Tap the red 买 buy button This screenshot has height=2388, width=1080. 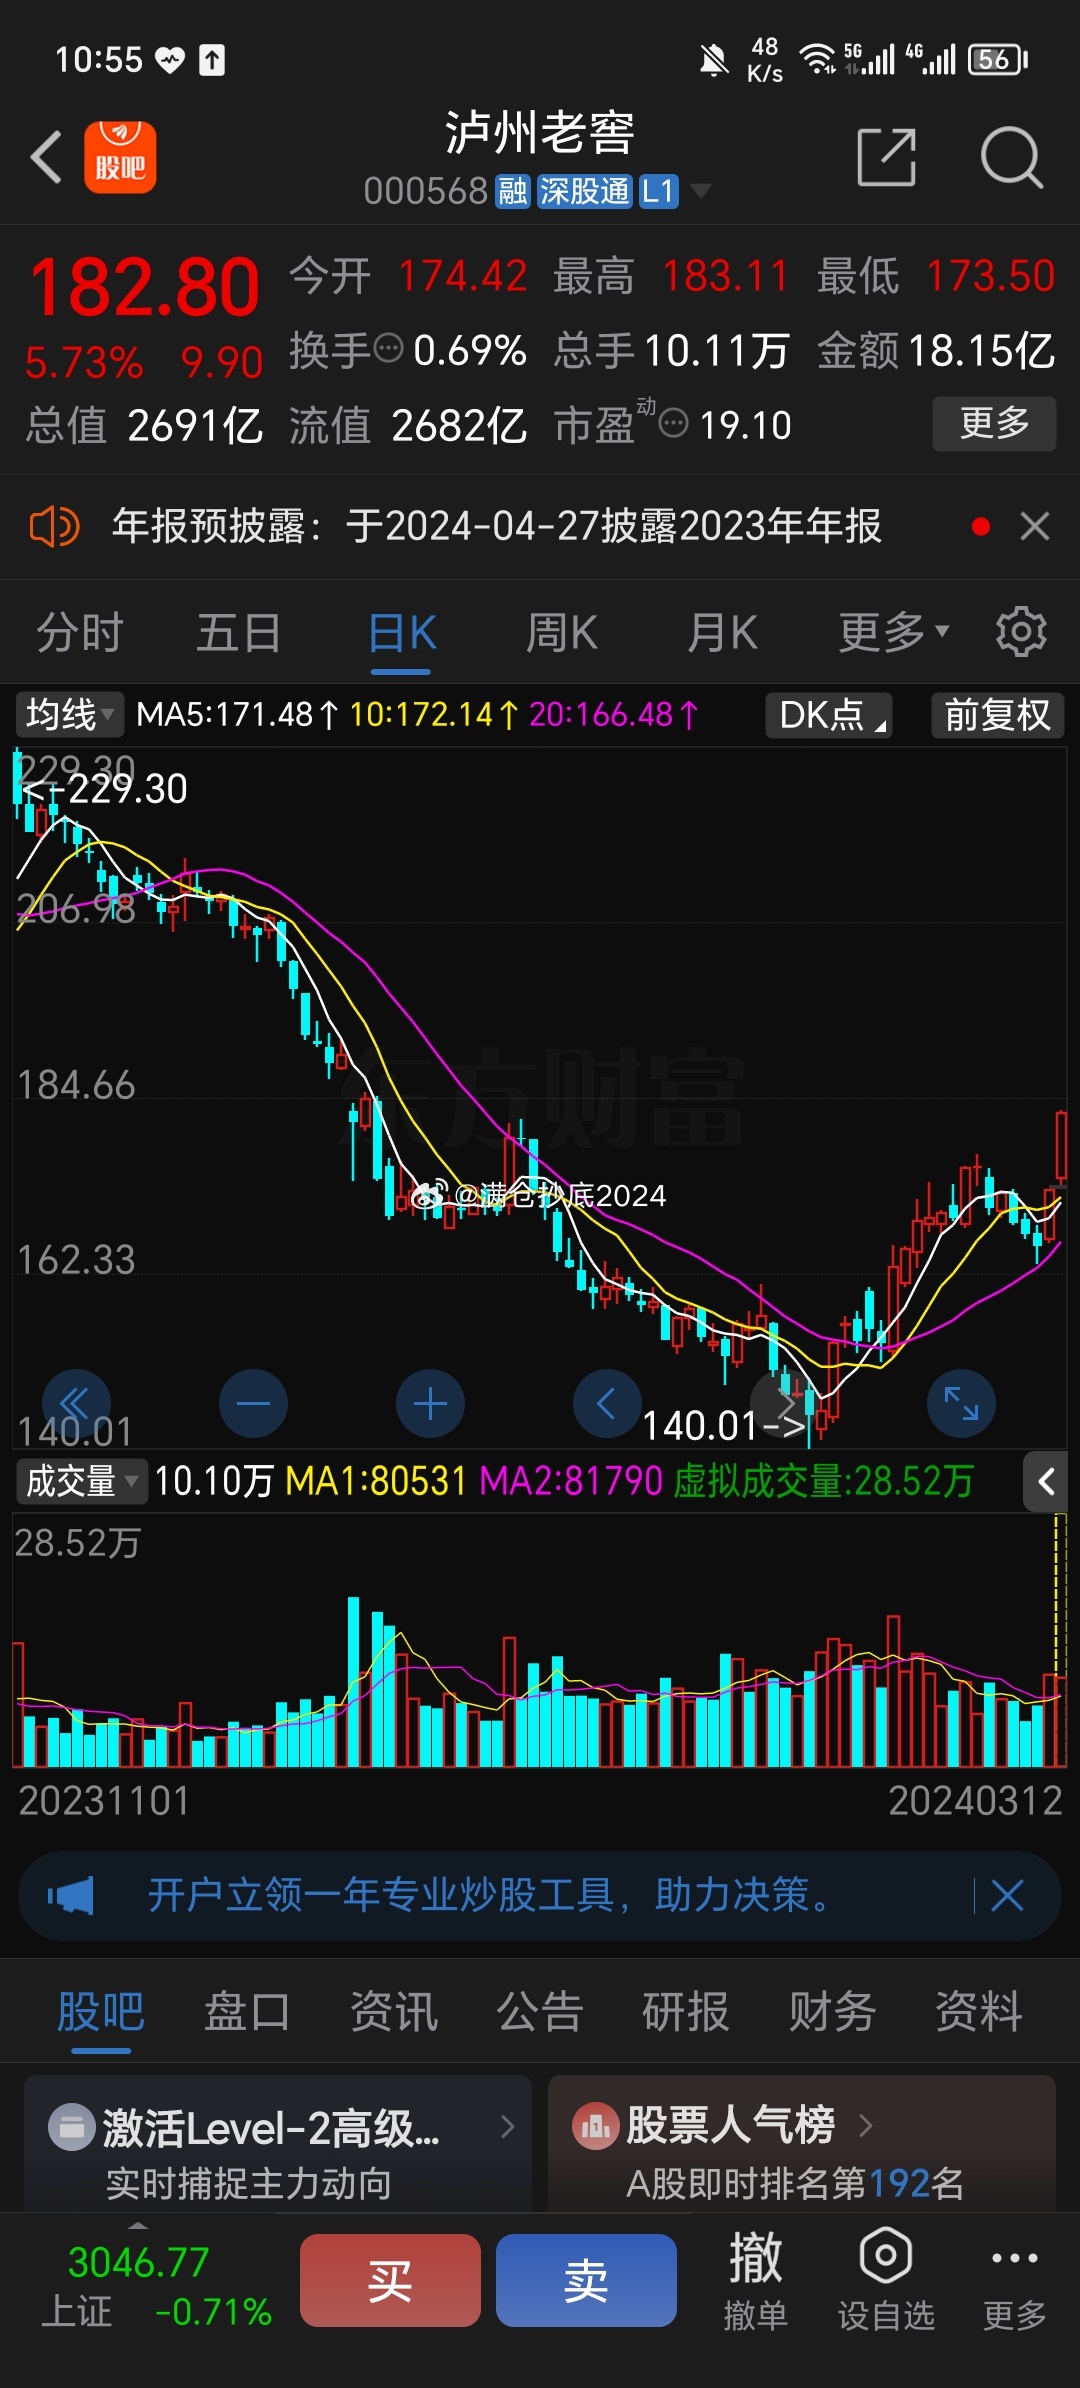click(x=390, y=2281)
